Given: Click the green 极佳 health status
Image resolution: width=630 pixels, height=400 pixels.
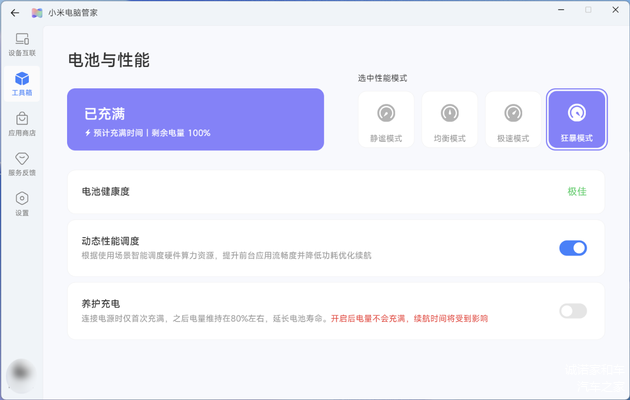Looking at the screenshot, I should pos(577,191).
